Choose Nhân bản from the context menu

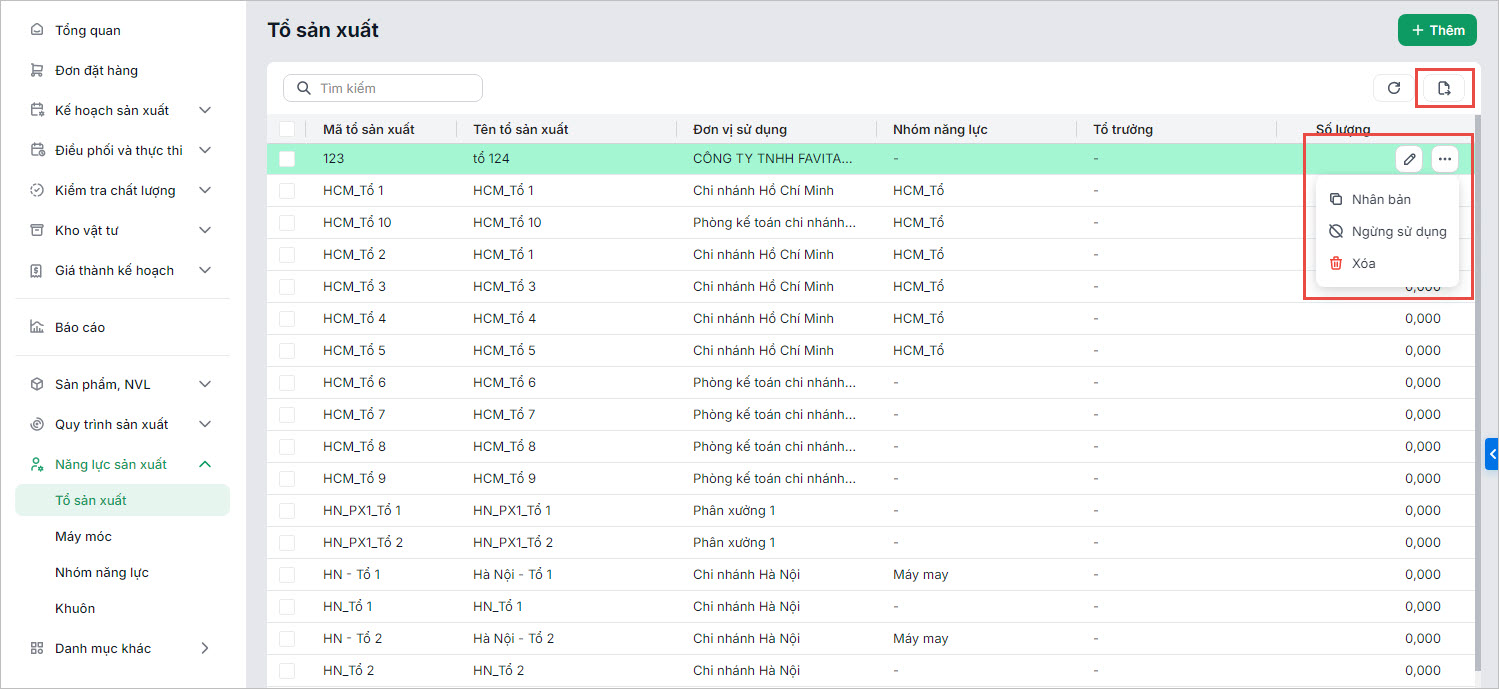coord(1380,199)
